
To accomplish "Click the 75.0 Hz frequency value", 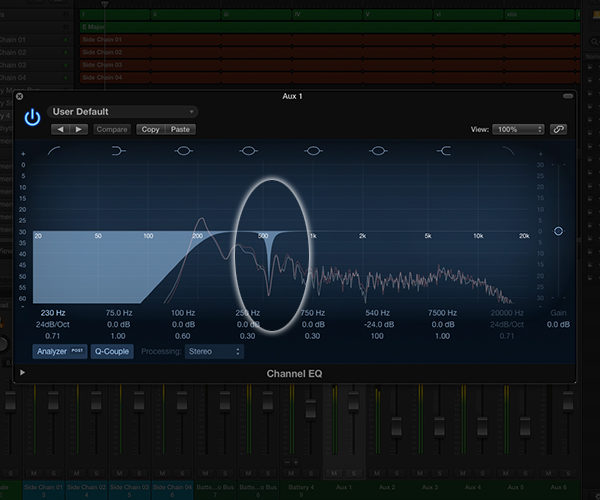I will pos(119,313).
